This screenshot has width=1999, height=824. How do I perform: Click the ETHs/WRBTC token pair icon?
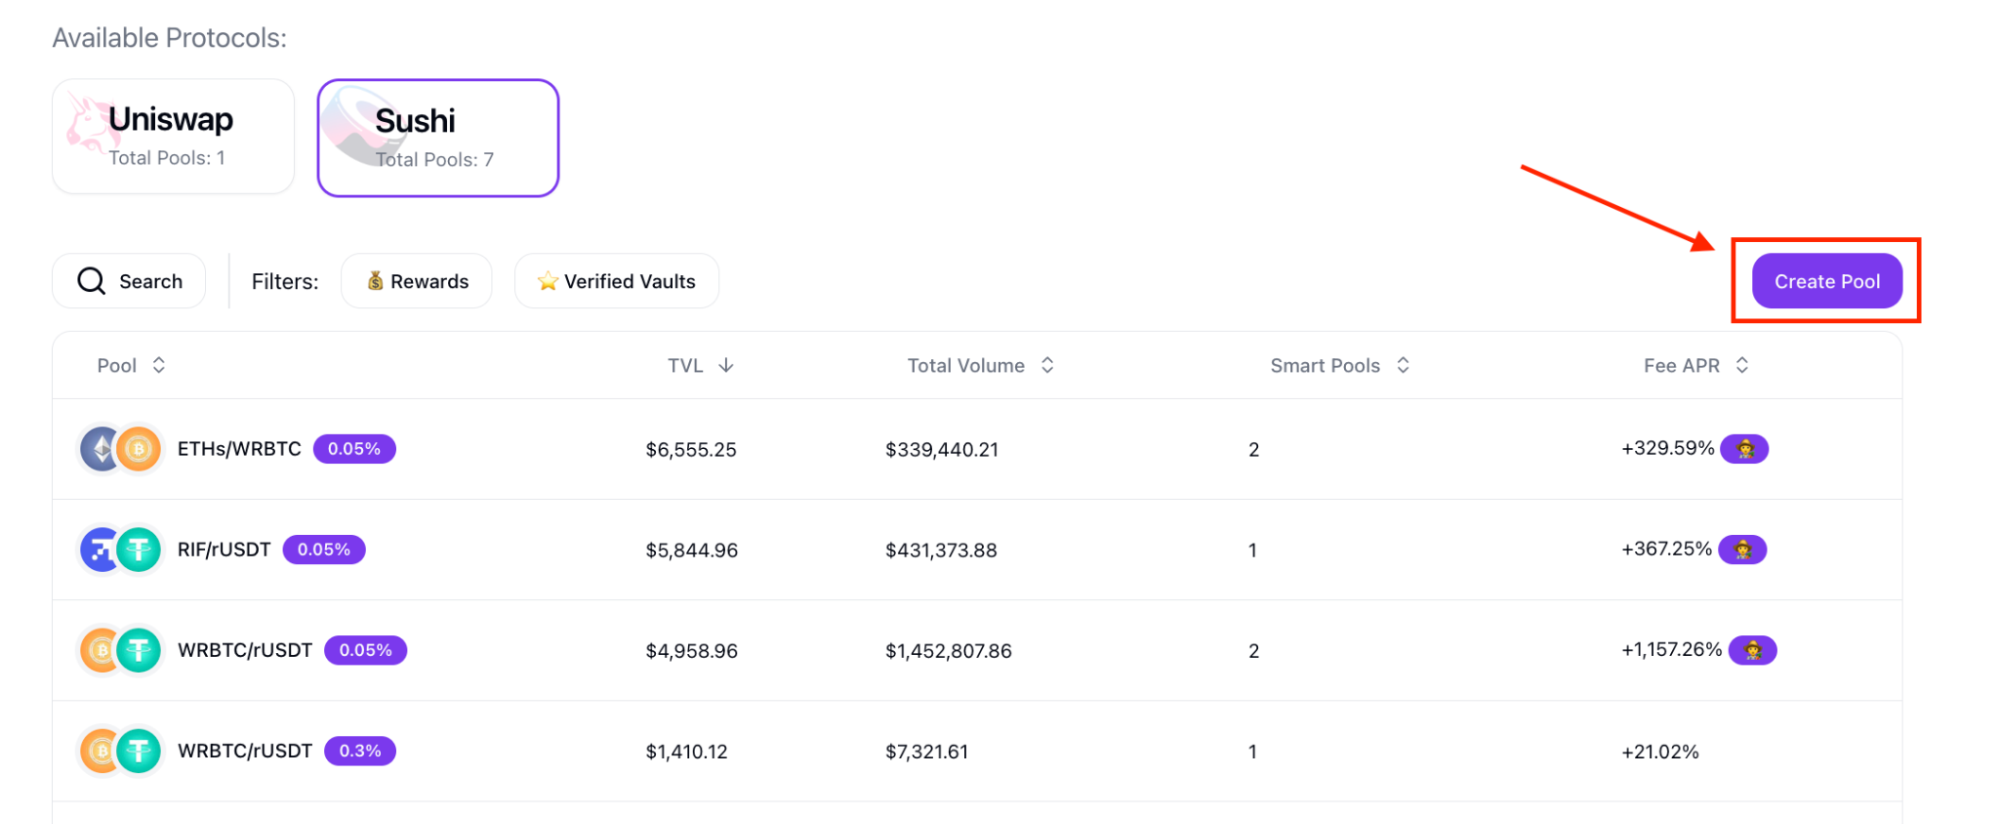click(120, 449)
